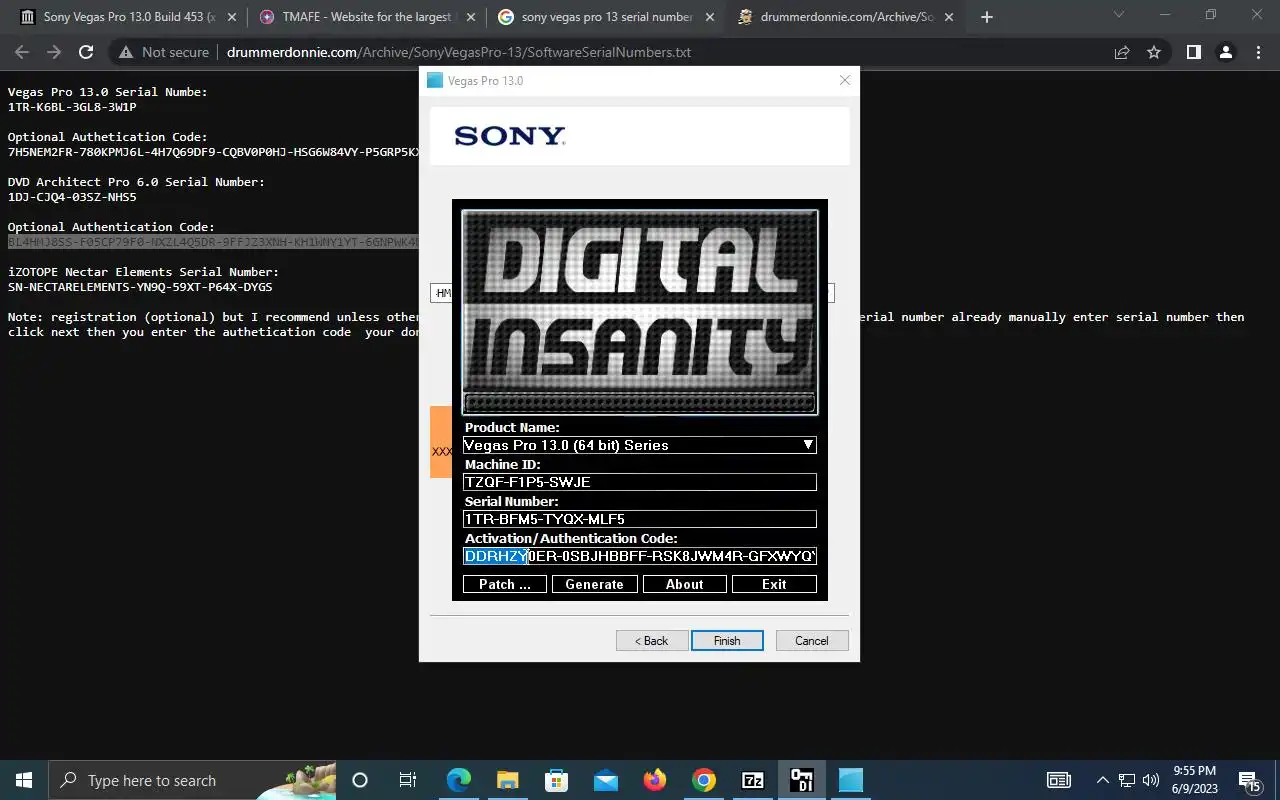Open the touch keyboard tray icon
Screen dimensions: 1280x800
click(1059, 780)
